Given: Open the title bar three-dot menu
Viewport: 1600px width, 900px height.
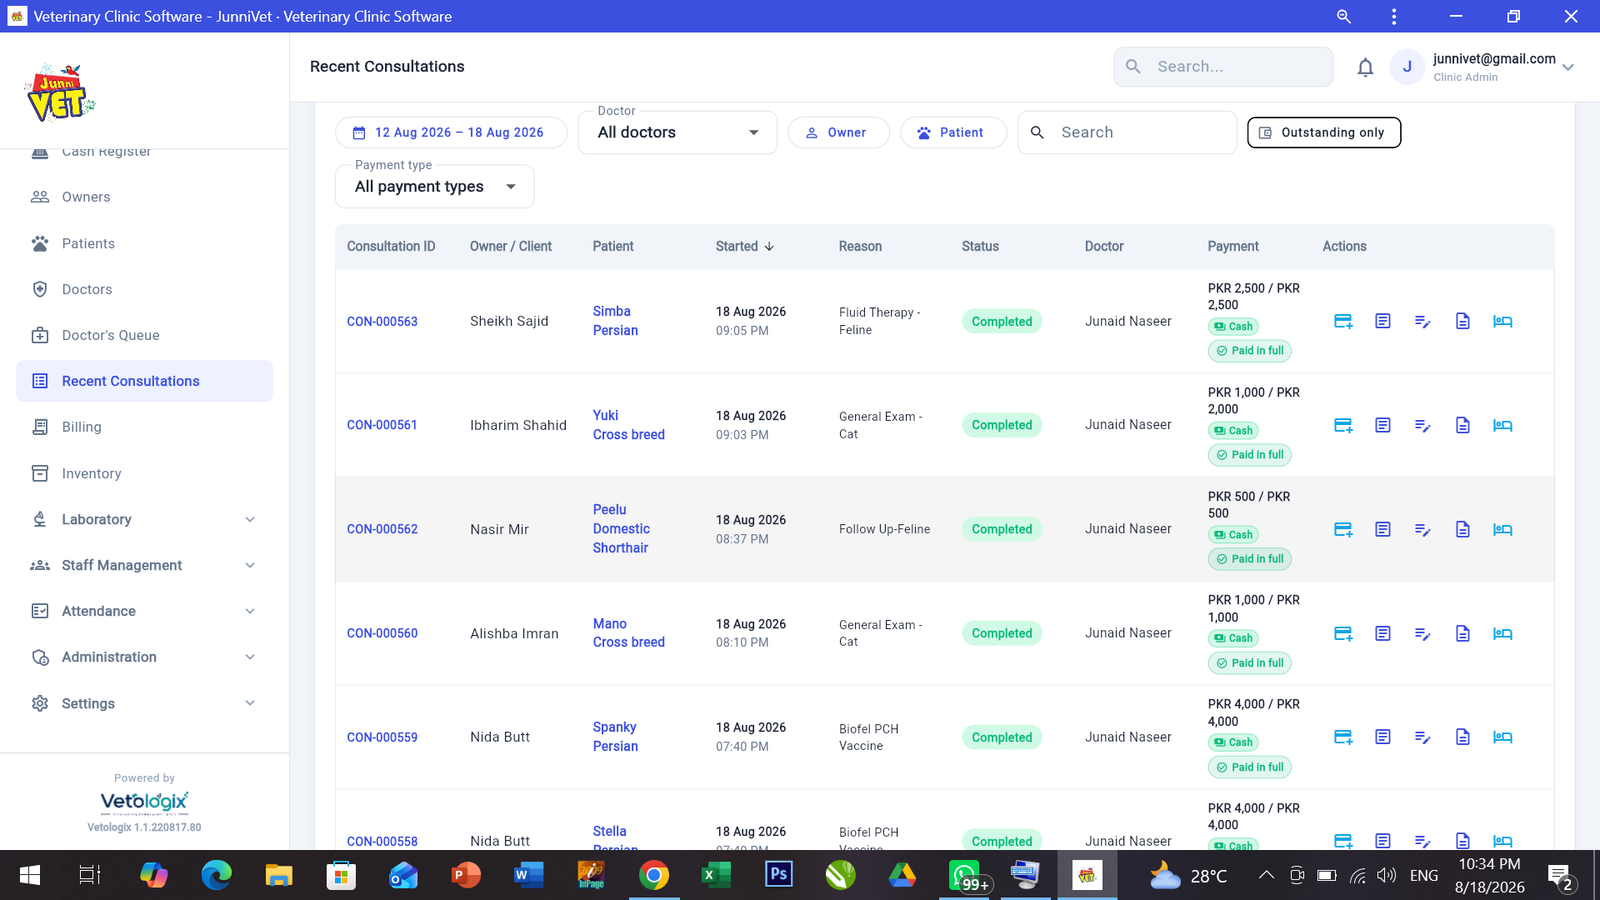Looking at the screenshot, I should (x=1394, y=16).
